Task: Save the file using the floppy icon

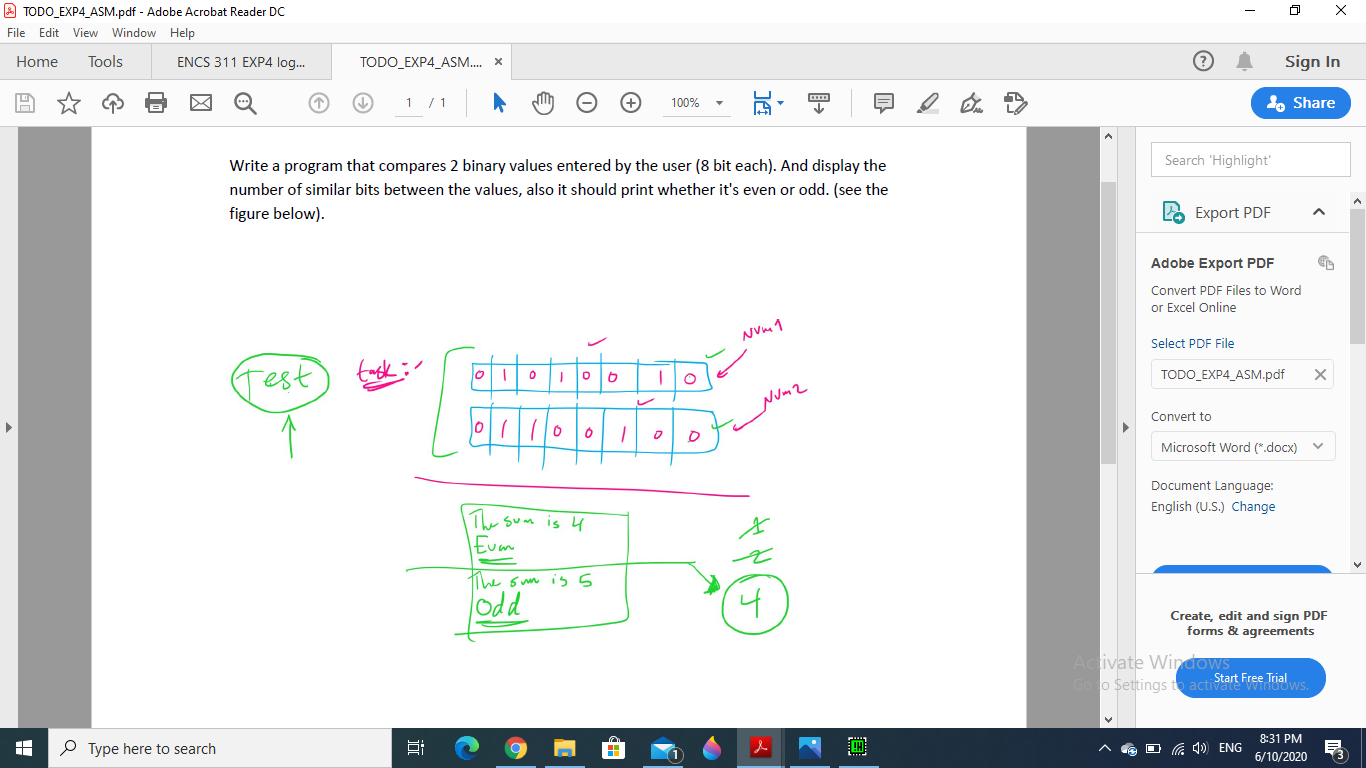Action: pos(25,103)
